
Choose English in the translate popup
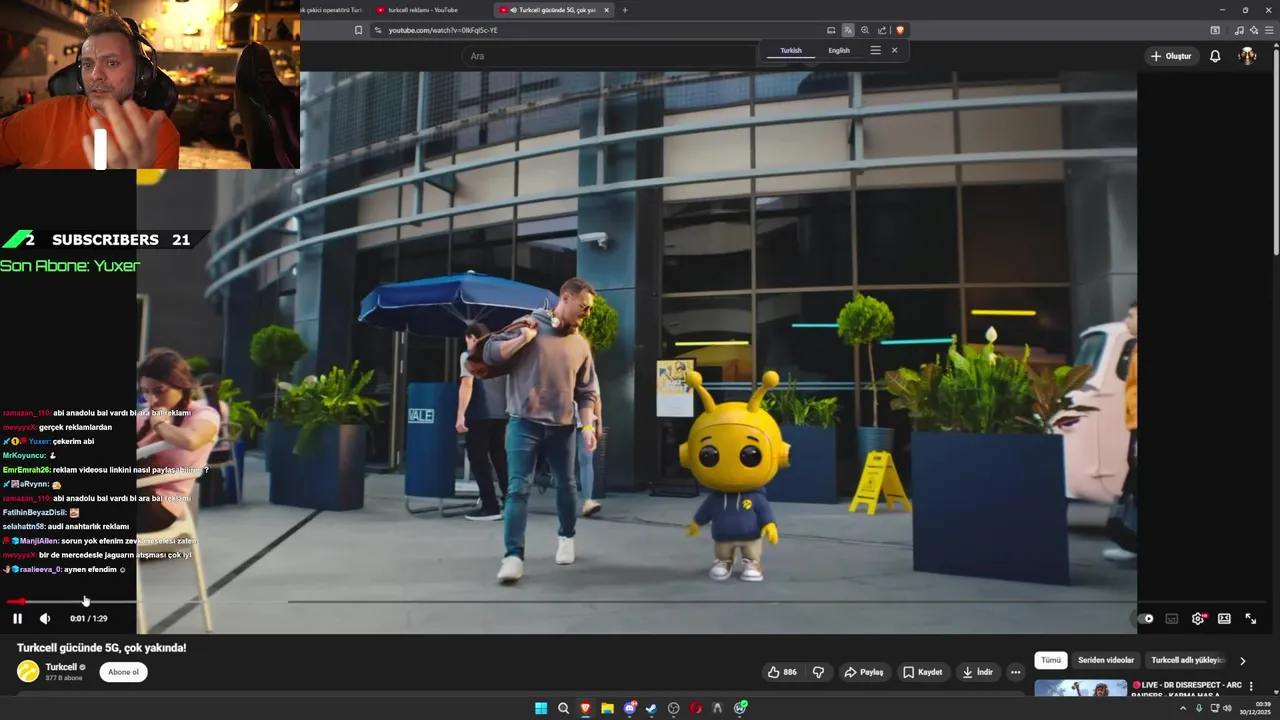coord(839,50)
